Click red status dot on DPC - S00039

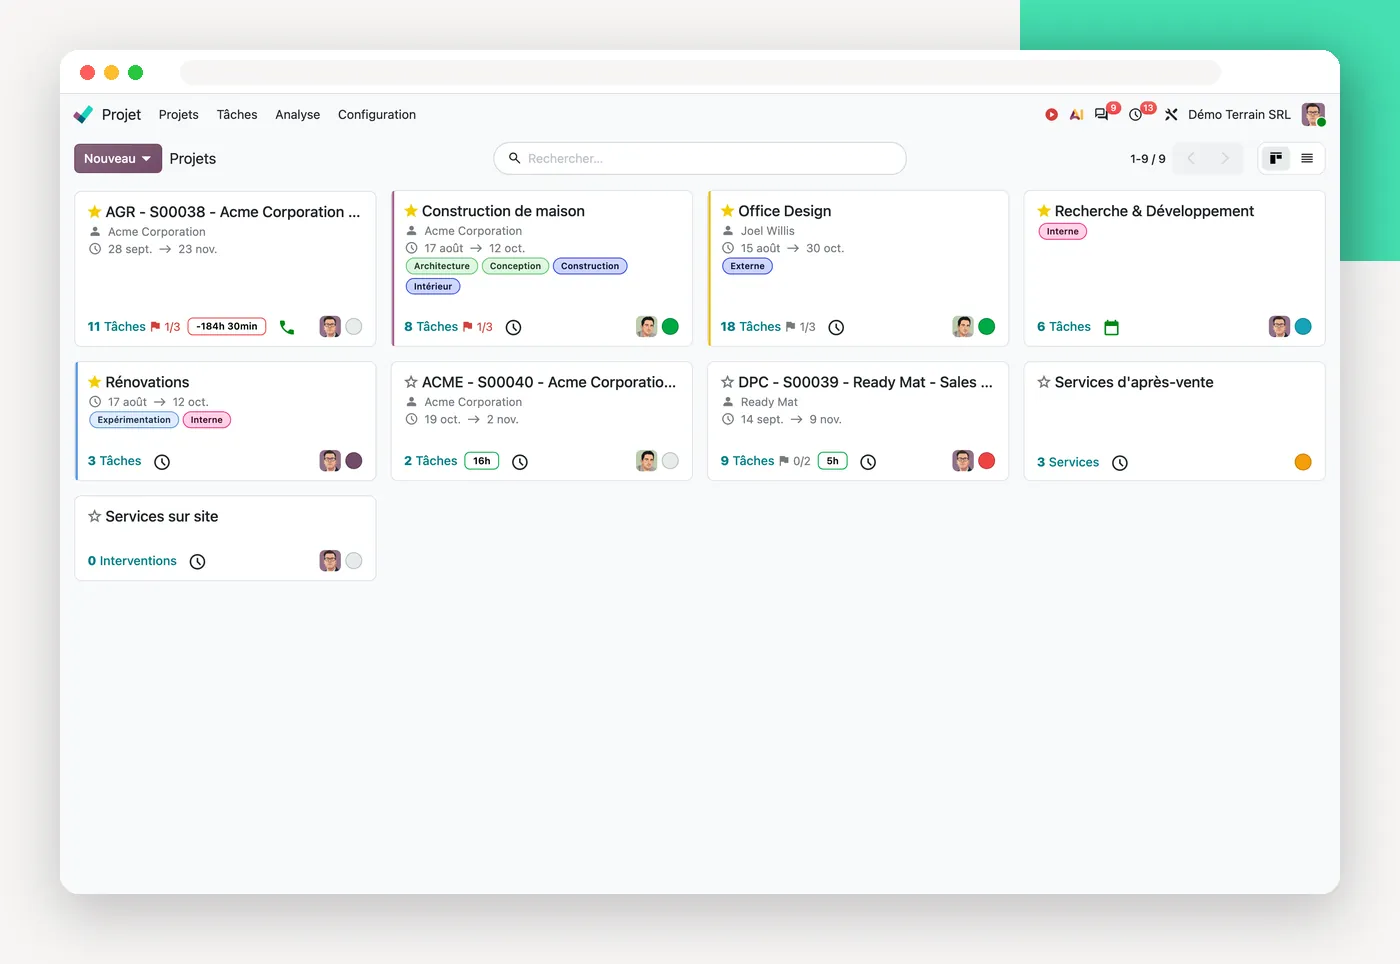tap(987, 461)
